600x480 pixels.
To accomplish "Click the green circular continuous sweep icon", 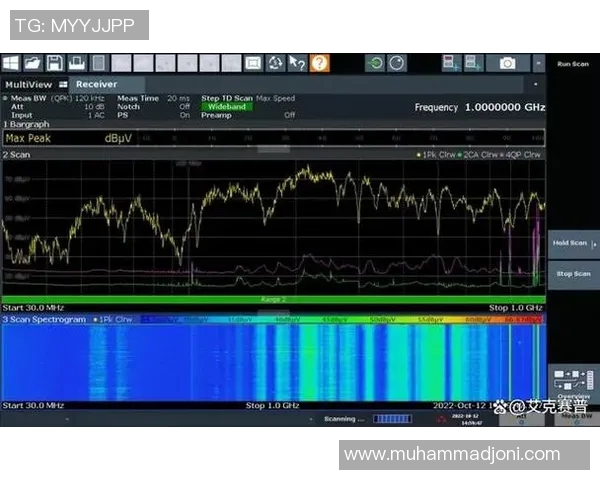I will click(375, 63).
